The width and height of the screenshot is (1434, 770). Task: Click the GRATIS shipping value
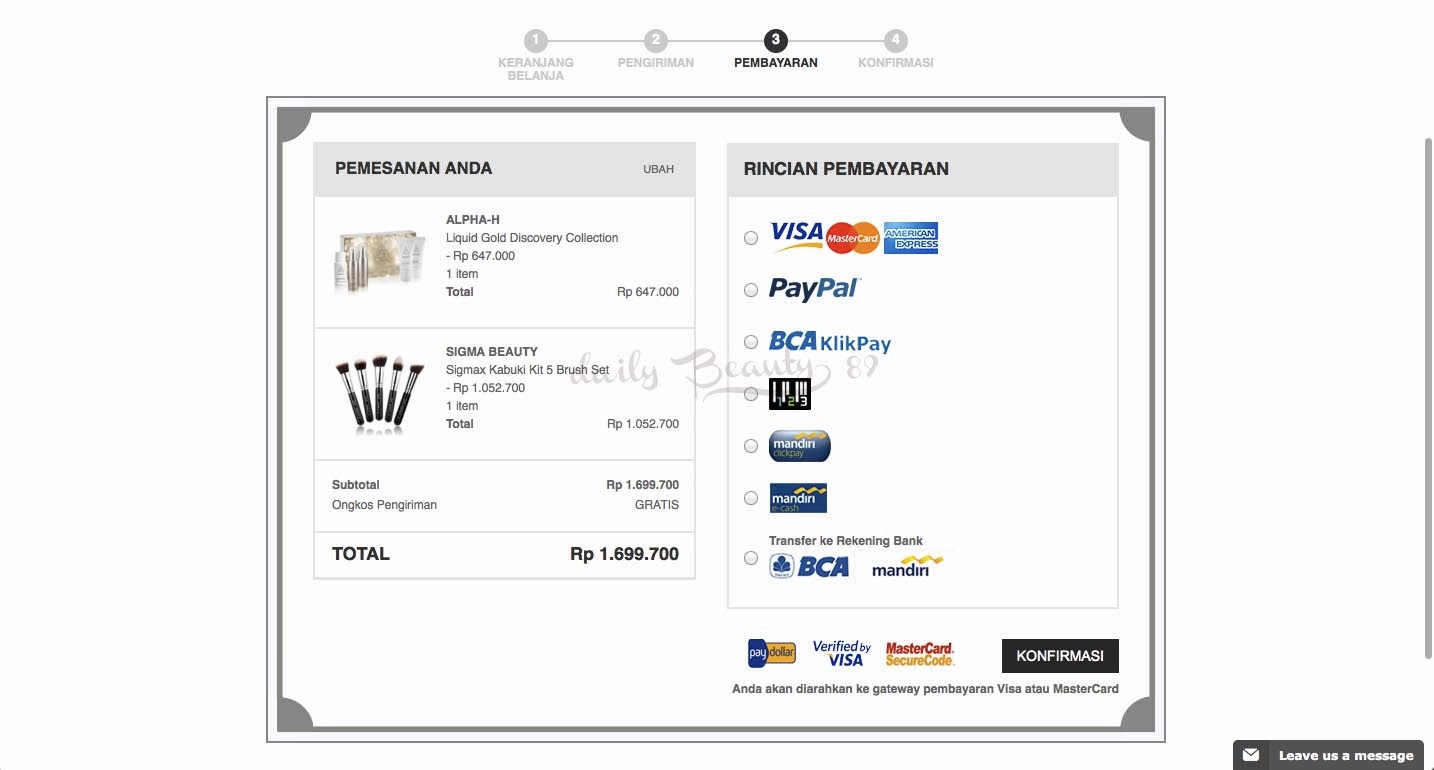click(657, 505)
